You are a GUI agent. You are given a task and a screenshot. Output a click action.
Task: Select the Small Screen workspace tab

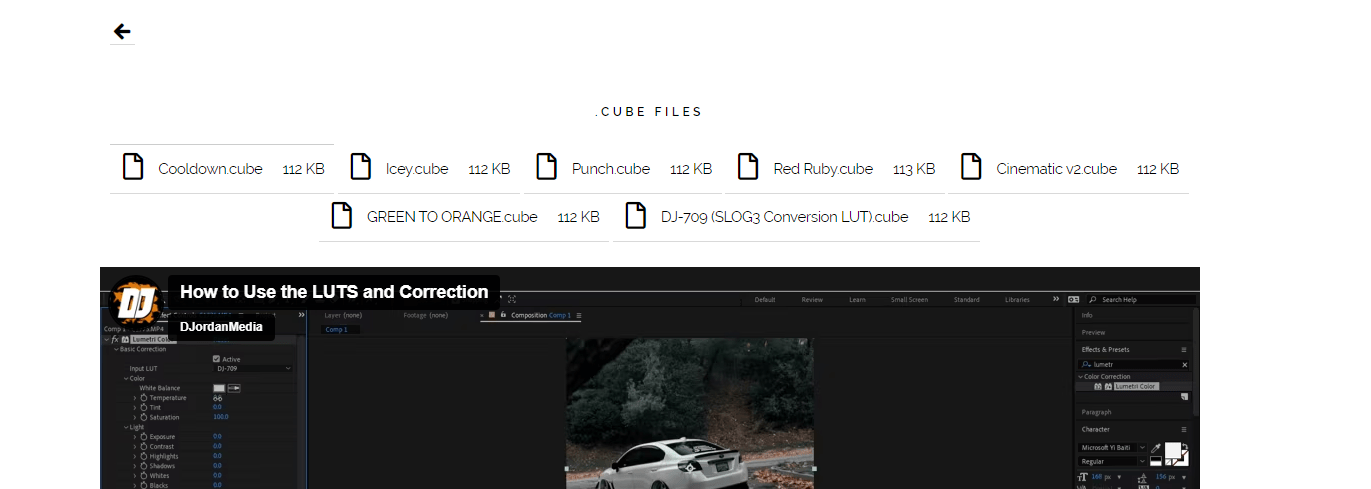909,300
